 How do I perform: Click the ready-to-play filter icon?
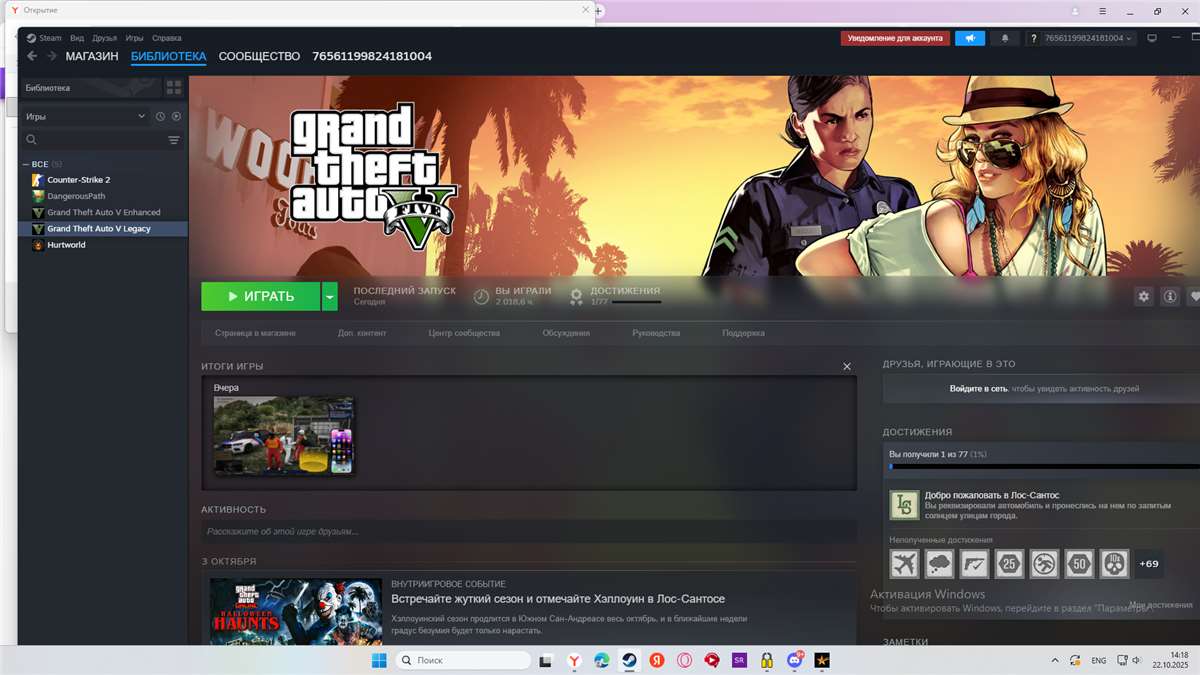point(176,117)
